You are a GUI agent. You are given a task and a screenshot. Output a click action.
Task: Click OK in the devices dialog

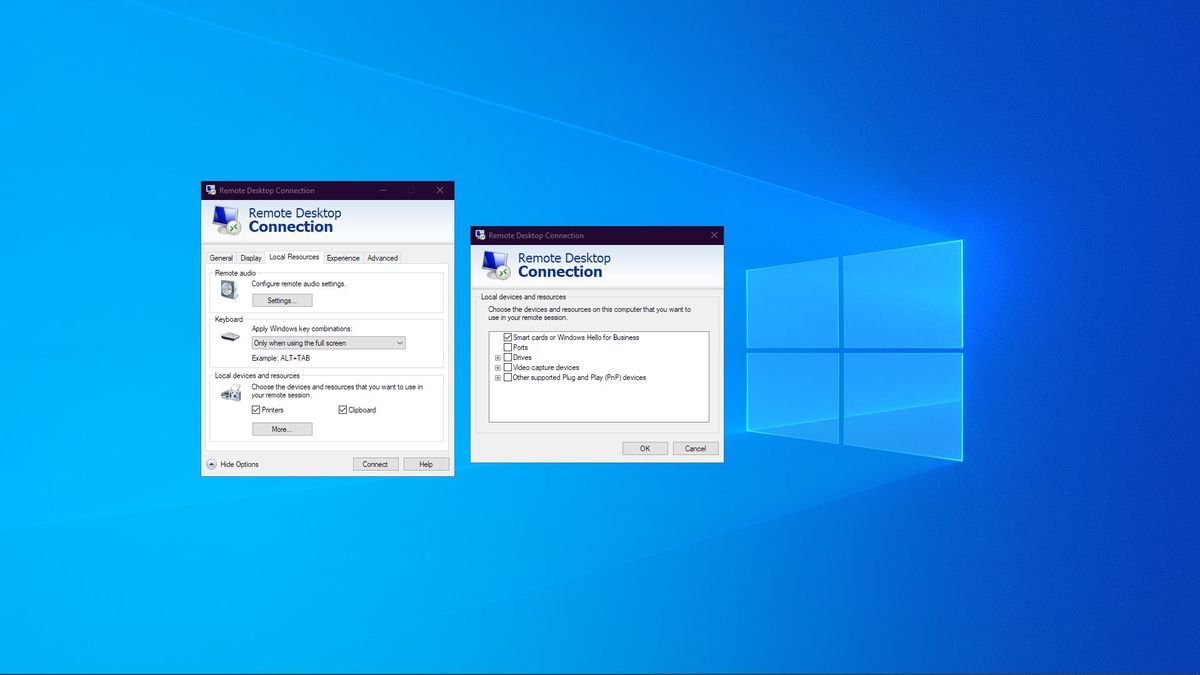645,449
